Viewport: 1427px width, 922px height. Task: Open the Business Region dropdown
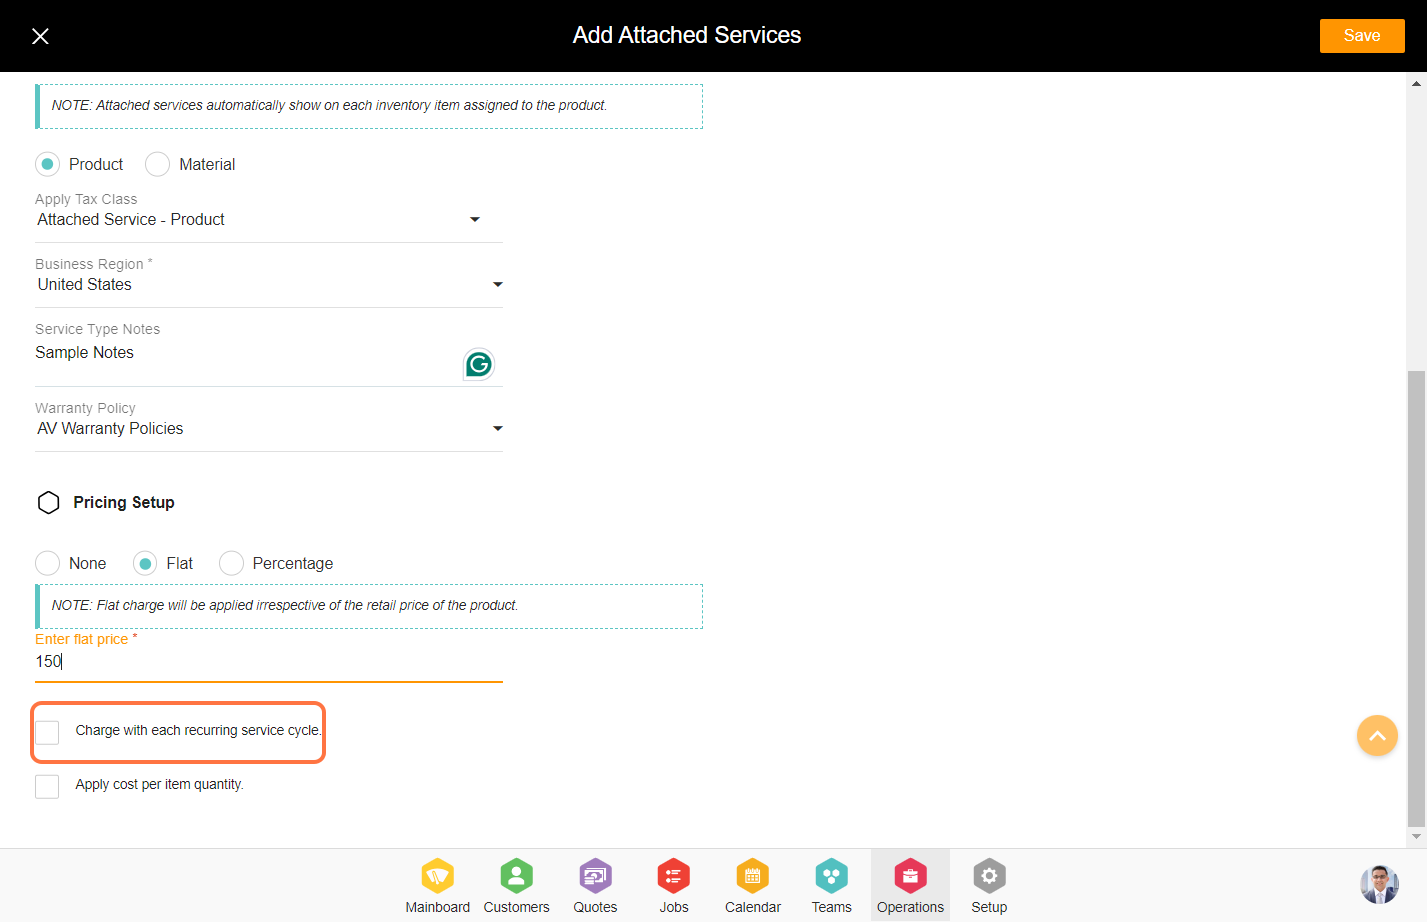(269, 285)
